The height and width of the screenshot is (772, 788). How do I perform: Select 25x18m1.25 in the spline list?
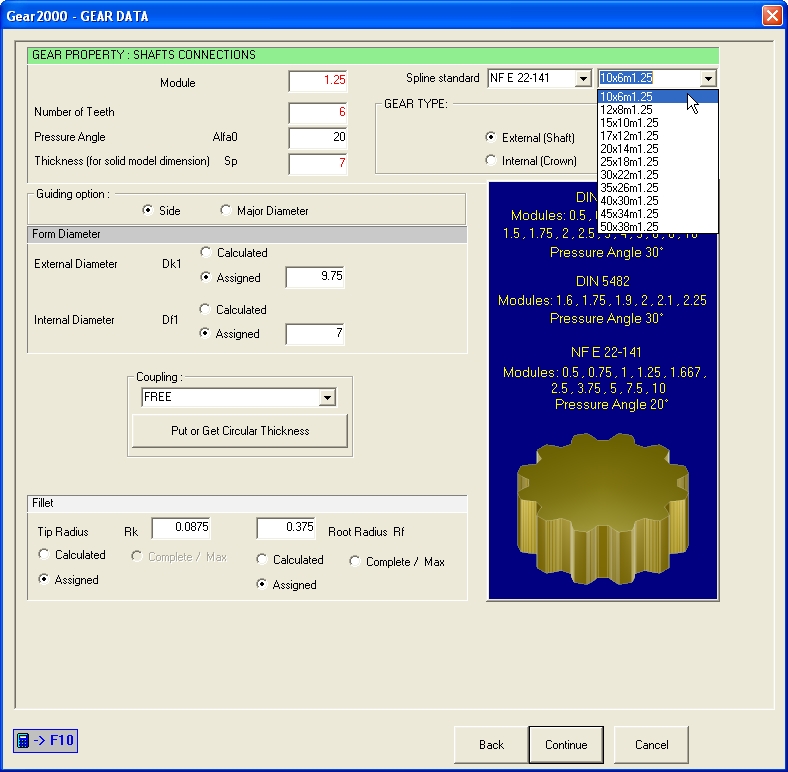click(658, 162)
